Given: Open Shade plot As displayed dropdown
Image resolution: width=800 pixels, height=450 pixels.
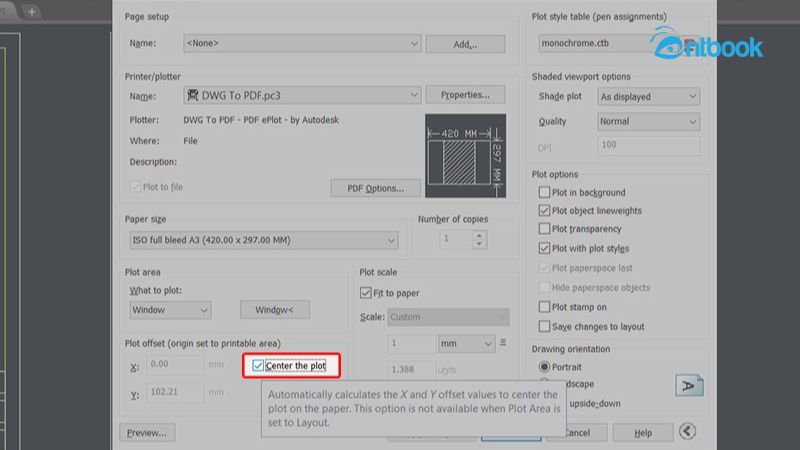Looking at the screenshot, I should point(648,96).
